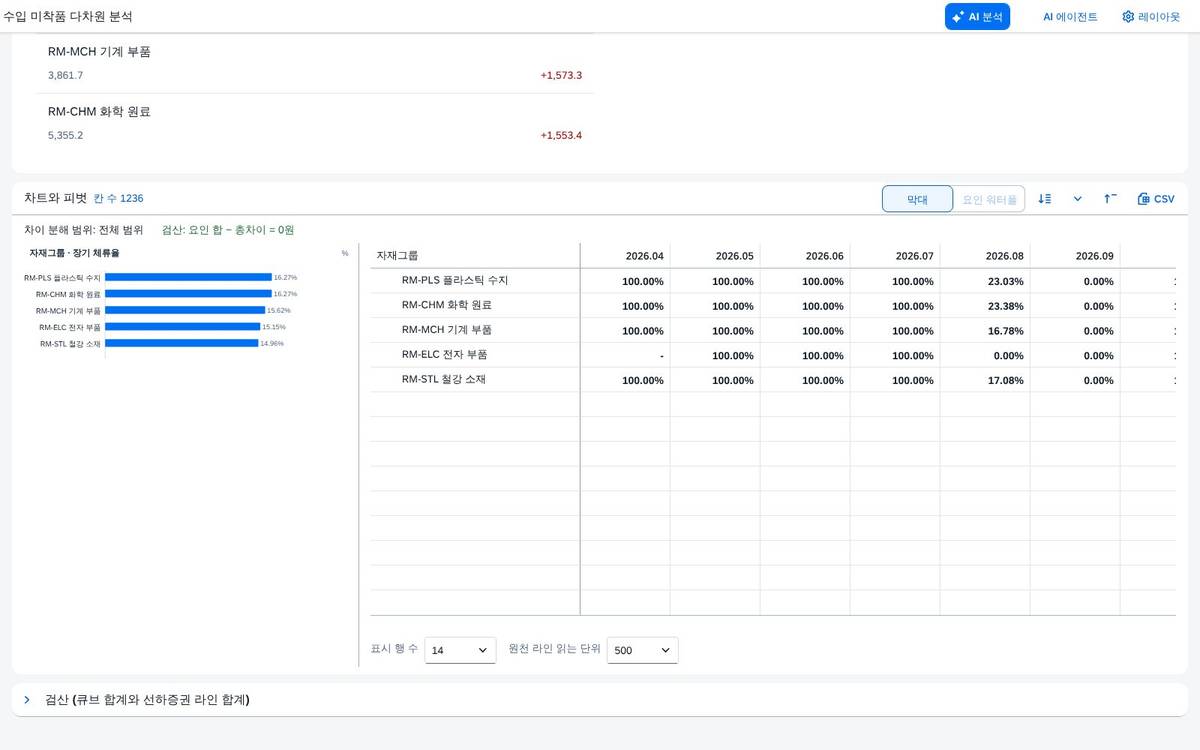Click the 차이 분해 범위: 전체 범위 text
The width and height of the screenshot is (1200, 750).
84,229
